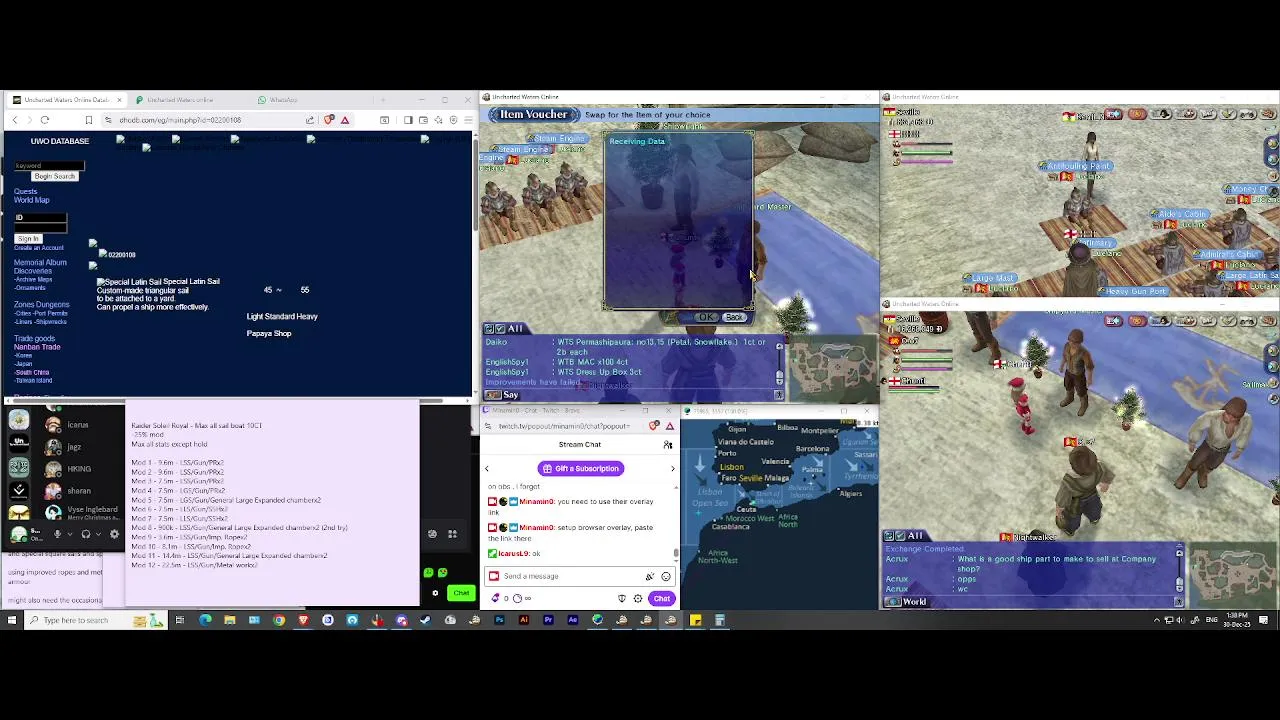Open Adobe Photoshop from the taskbar

[x=499, y=620]
